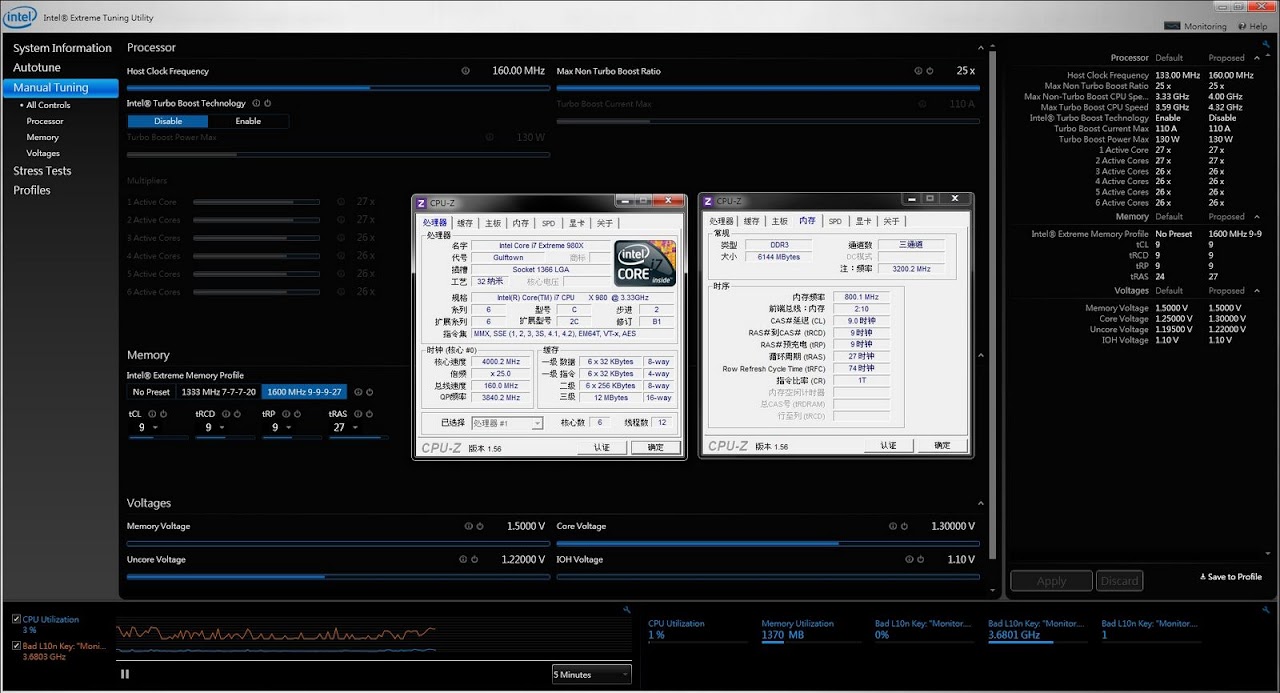Image resolution: width=1280 pixels, height=693 pixels.
Task: Click the tRP info icon
Action: [x=287, y=413]
